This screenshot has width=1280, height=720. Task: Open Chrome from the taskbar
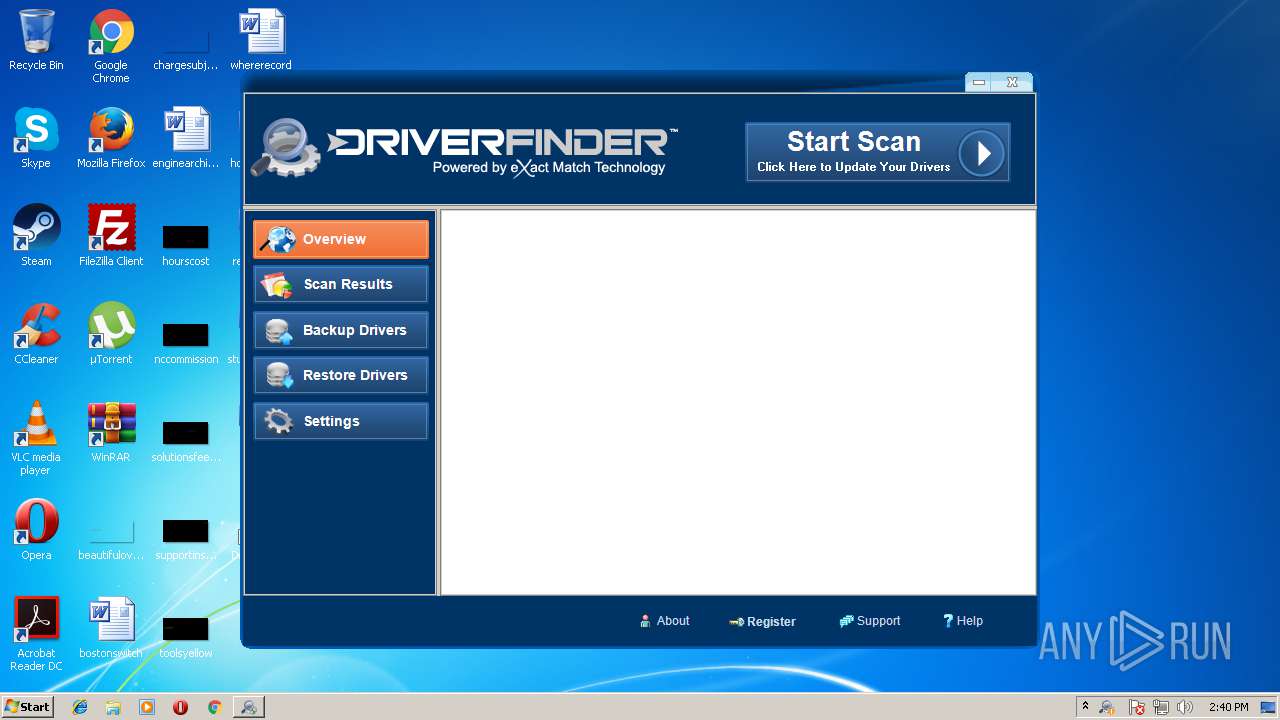214,707
